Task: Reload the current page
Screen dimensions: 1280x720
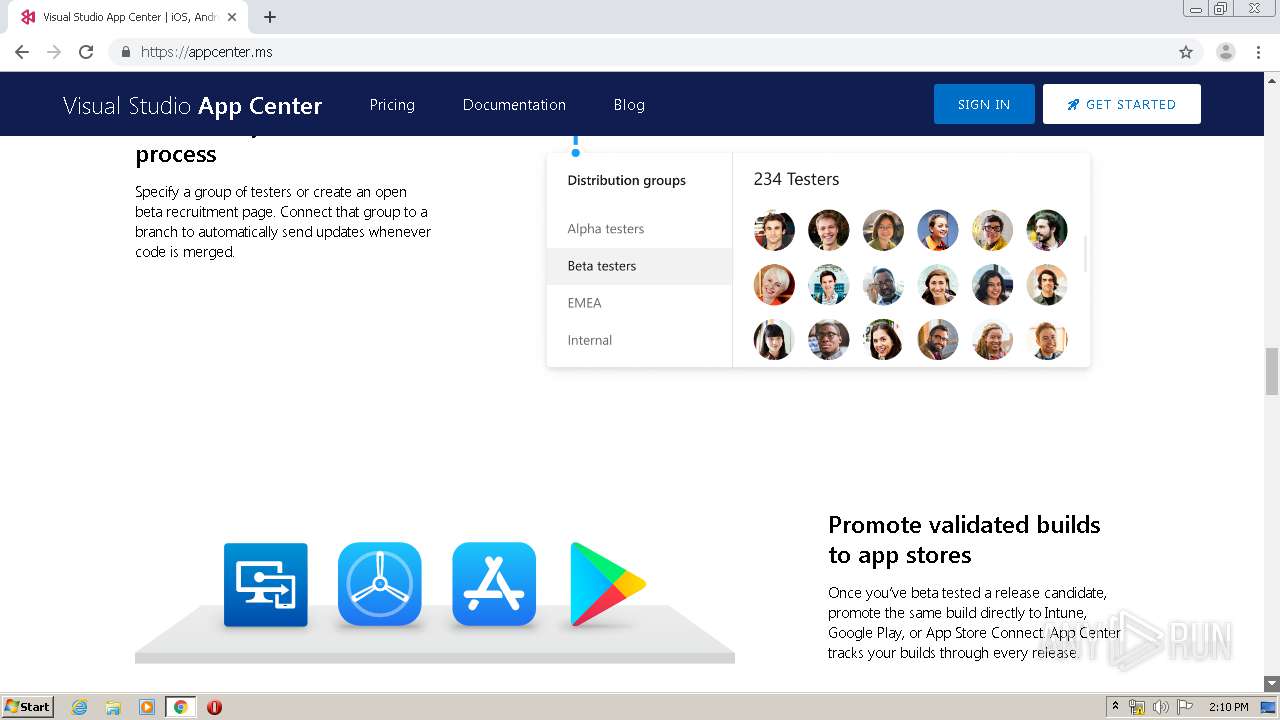Action: click(86, 52)
